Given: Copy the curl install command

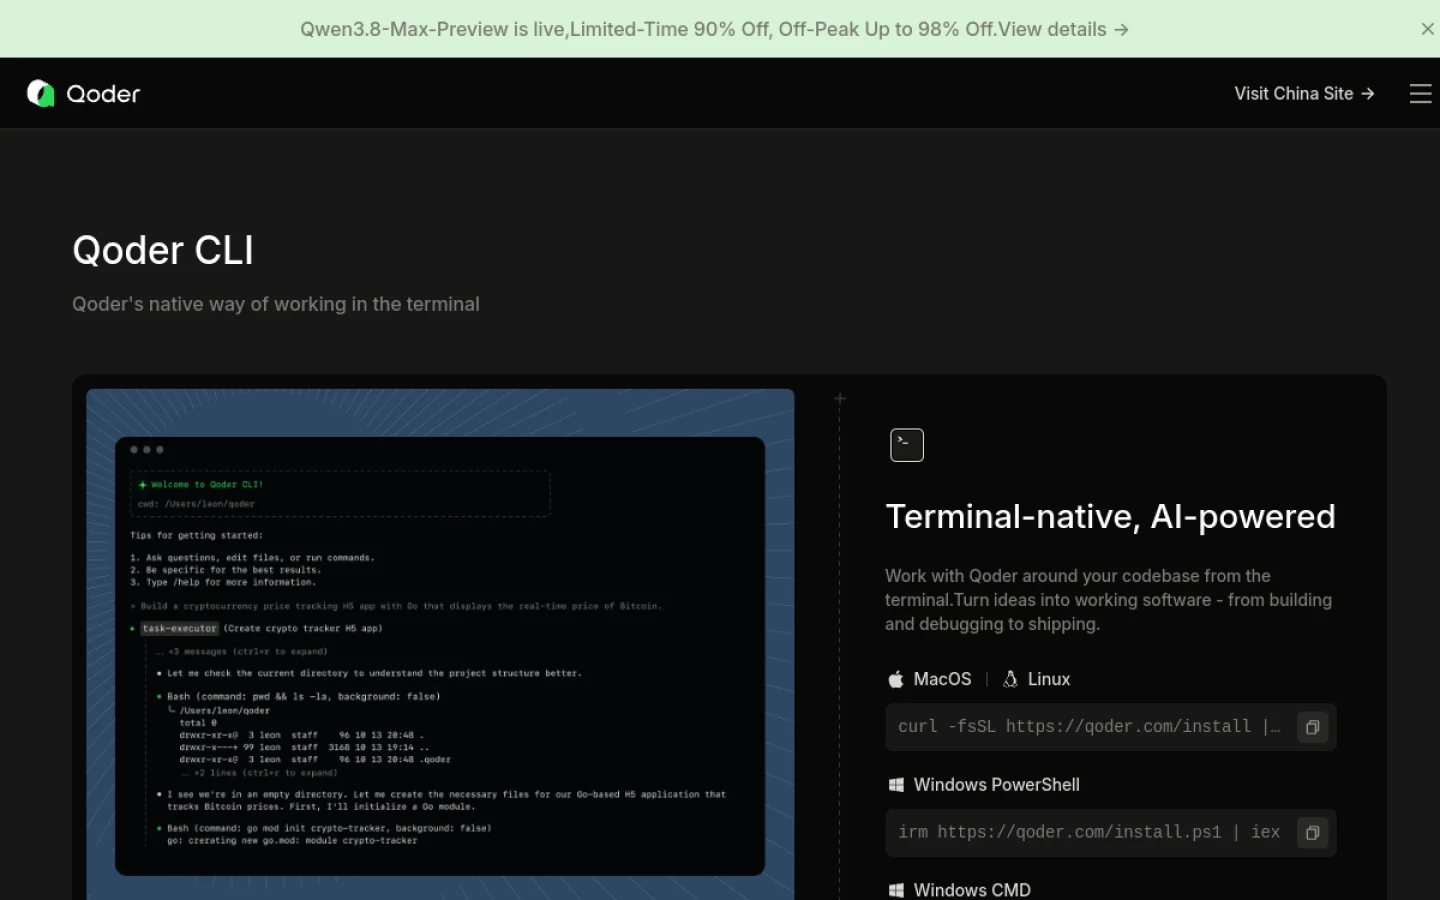Looking at the screenshot, I should [1312, 727].
